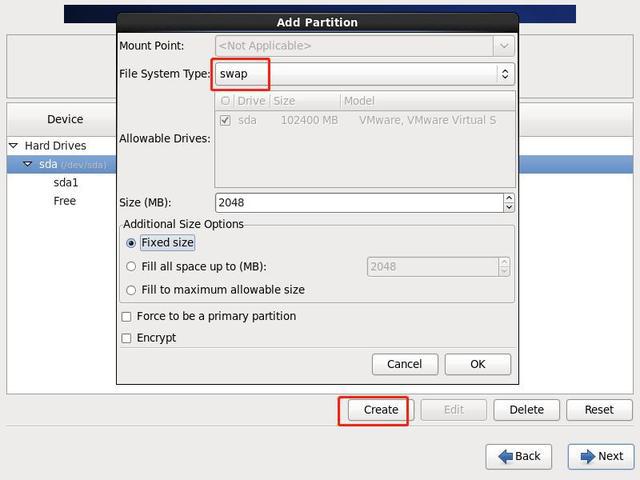The image size is (640, 480).
Task: Confirm the partition with OK button
Action: [478, 364]
